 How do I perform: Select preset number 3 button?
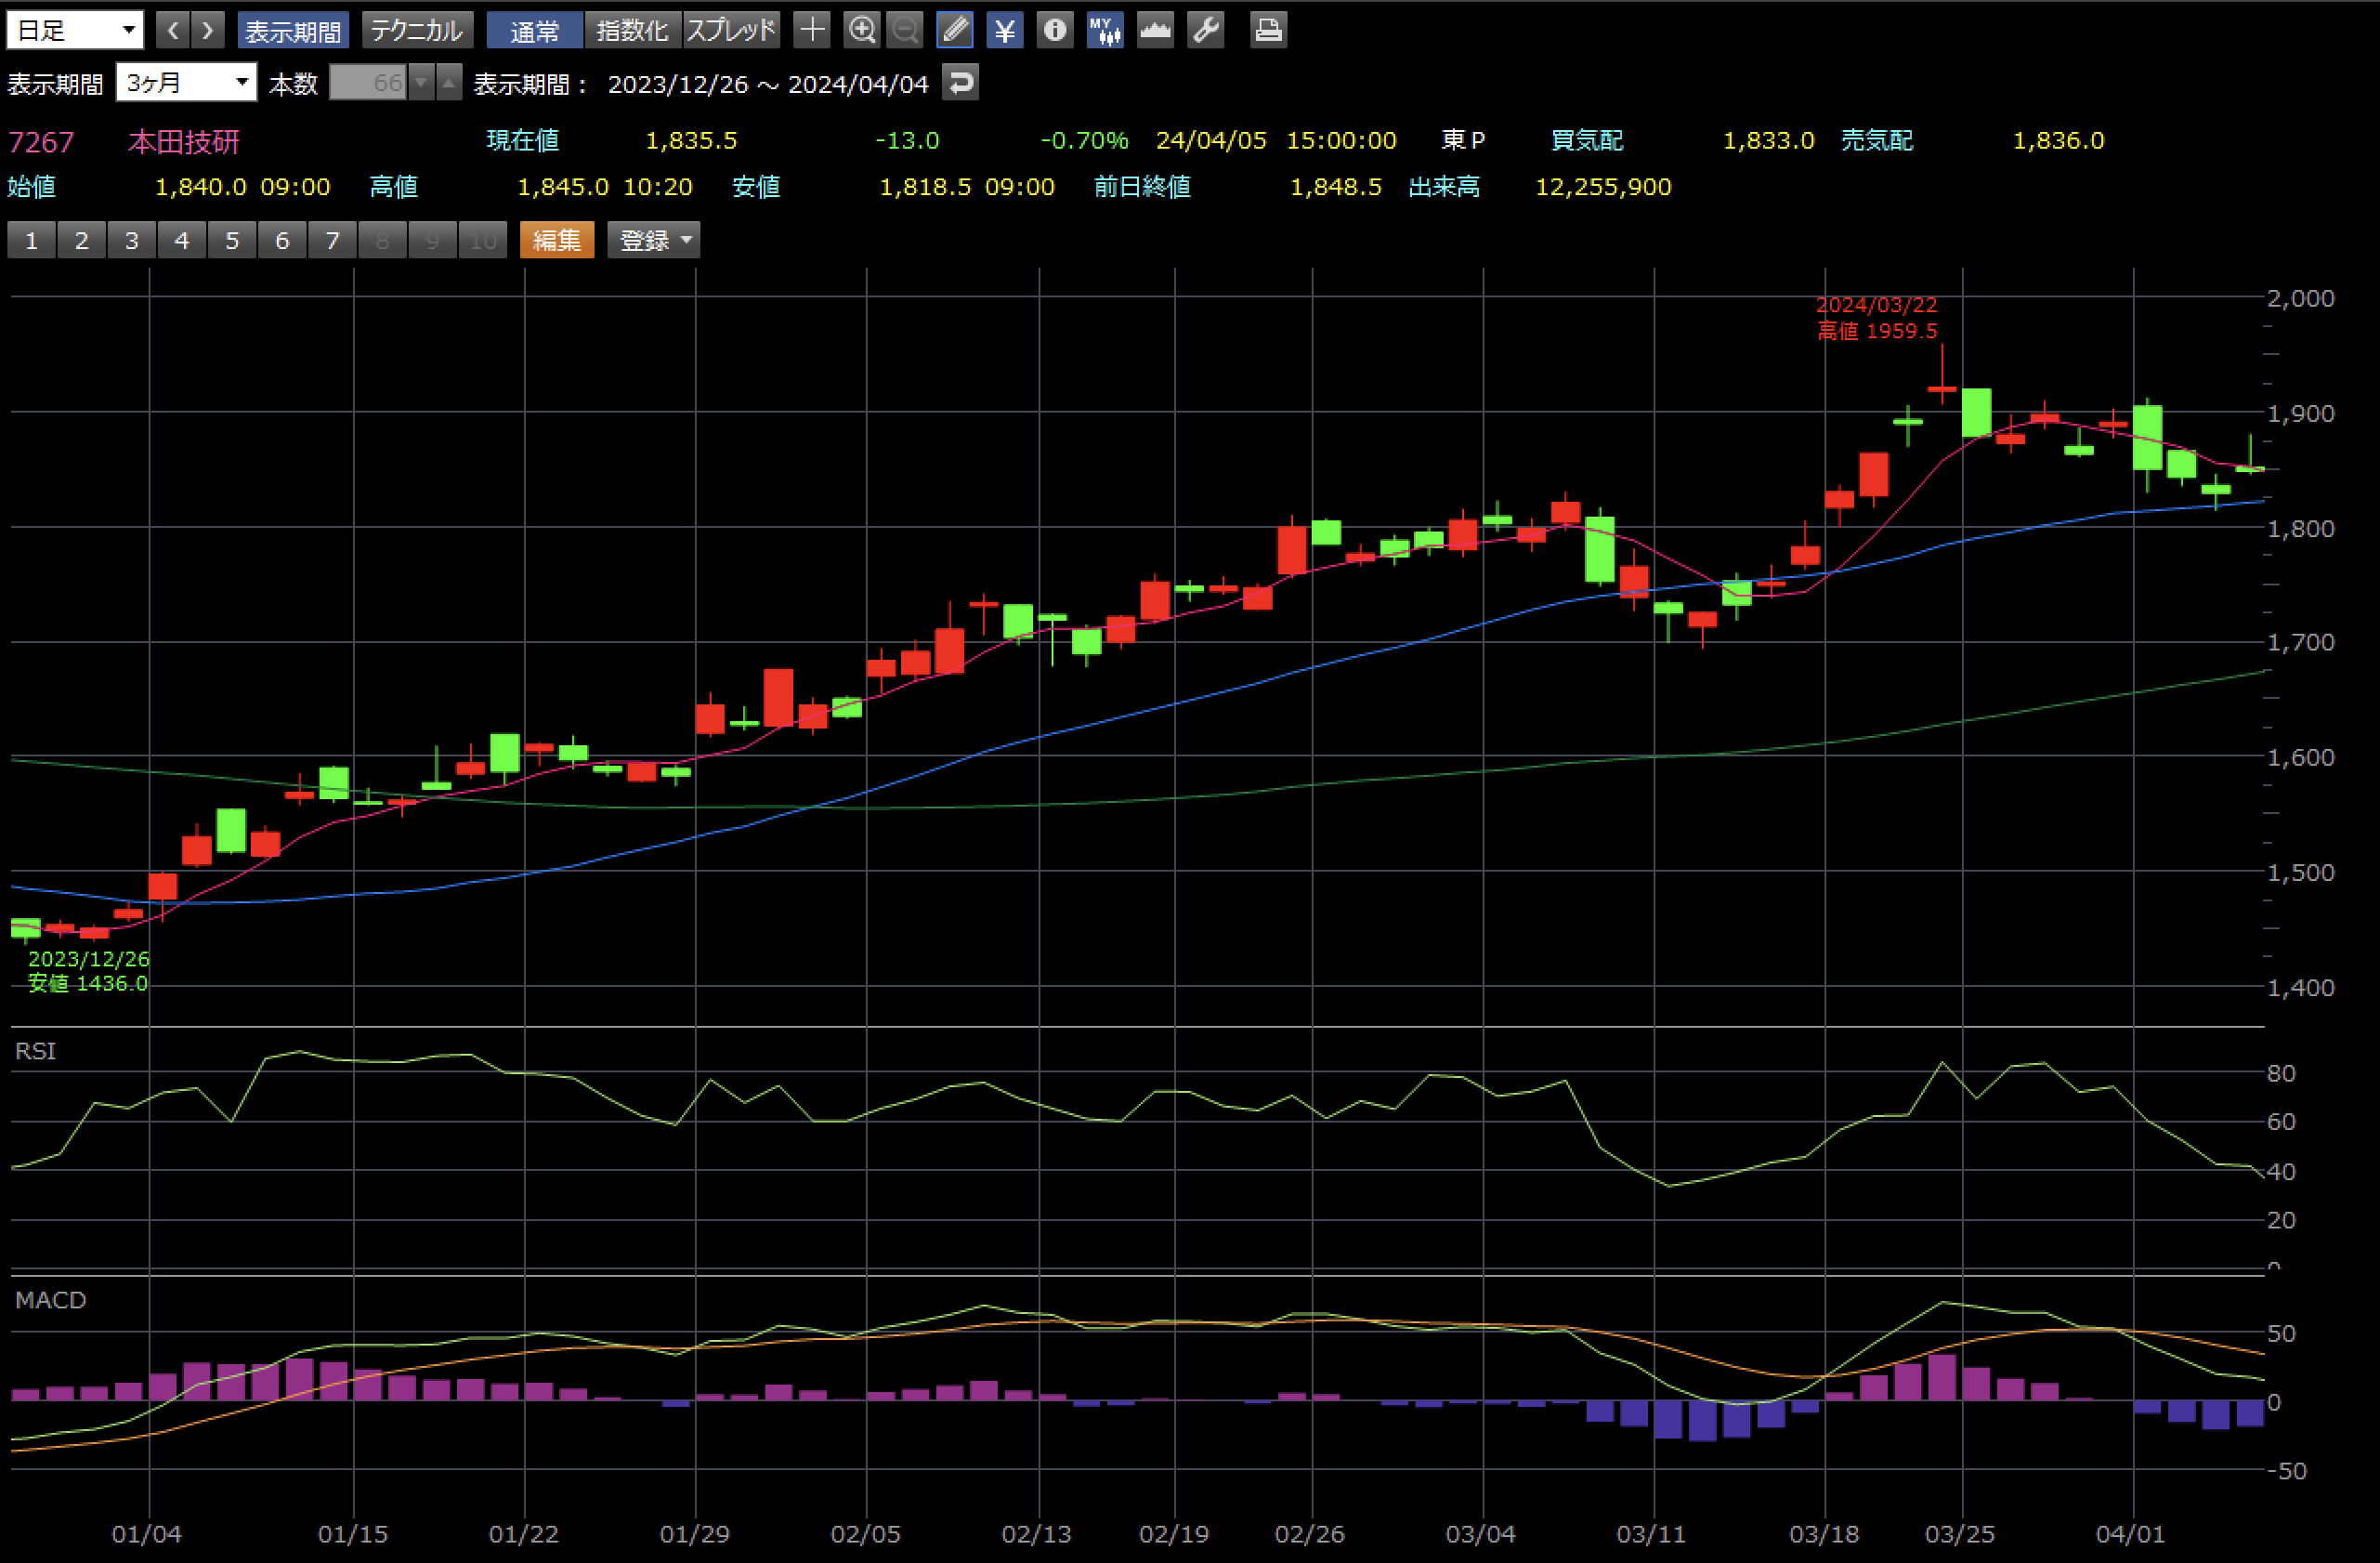point(131,240)
